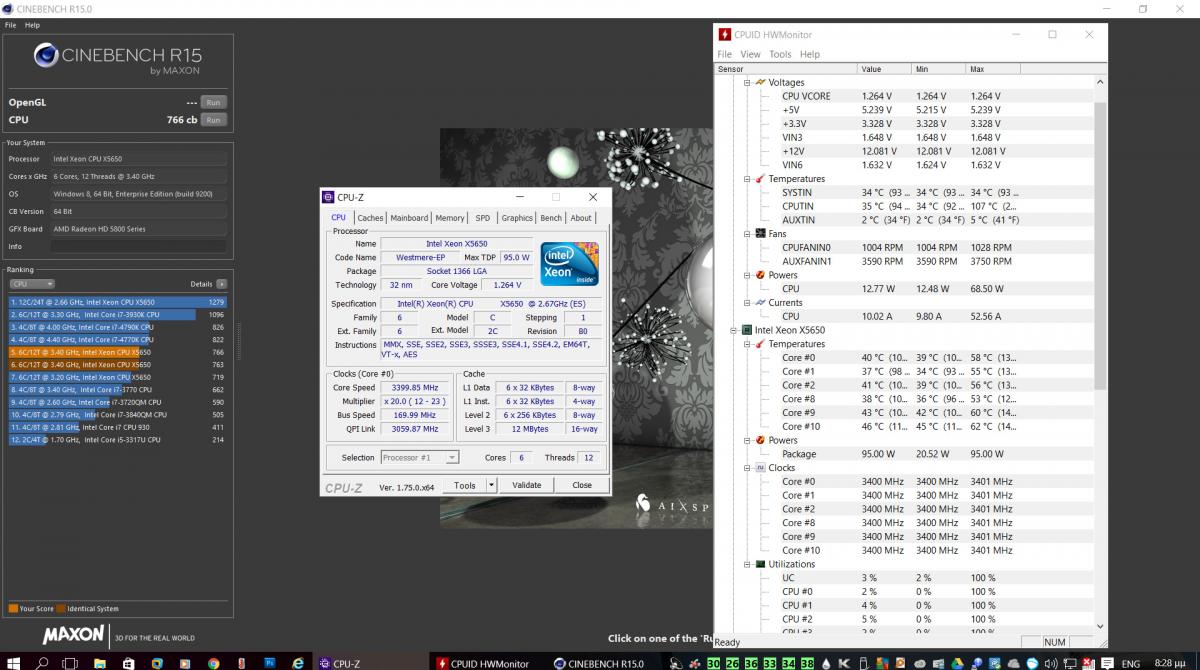Launch Internet Explorer from the taskbar

298,662
